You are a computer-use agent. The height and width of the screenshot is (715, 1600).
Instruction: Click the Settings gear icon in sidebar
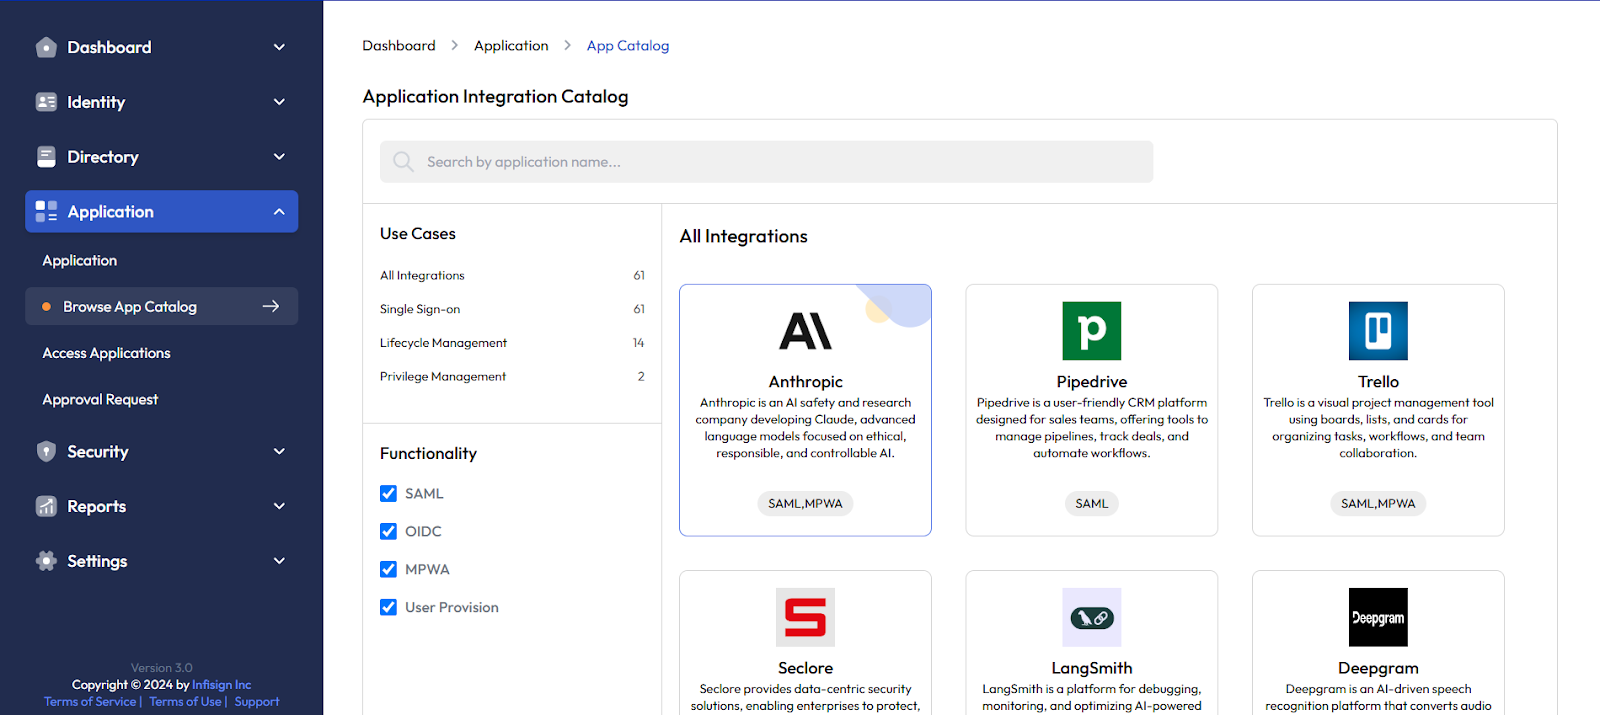[x=46, y=561]
